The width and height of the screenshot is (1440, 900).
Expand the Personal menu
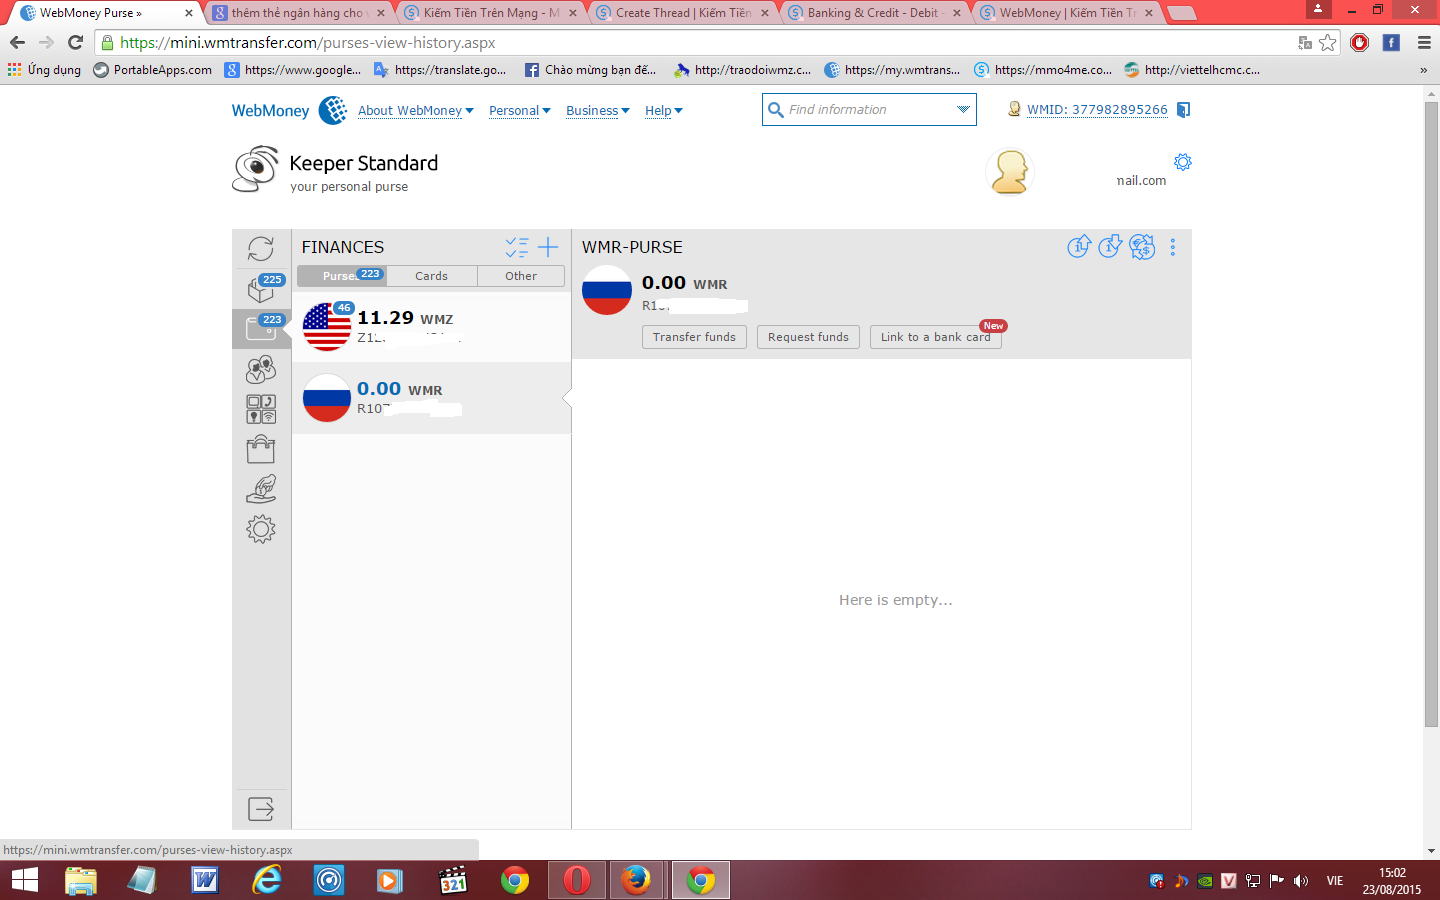[x=520, y=110]
